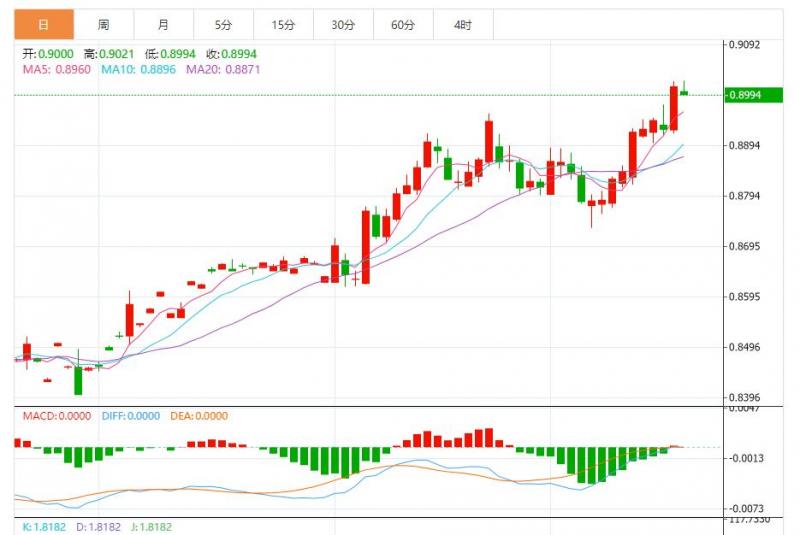Viewport: 800px width, 535px height.
Task: Click the 收:0.8994 close price value
Action: point(232,54)
